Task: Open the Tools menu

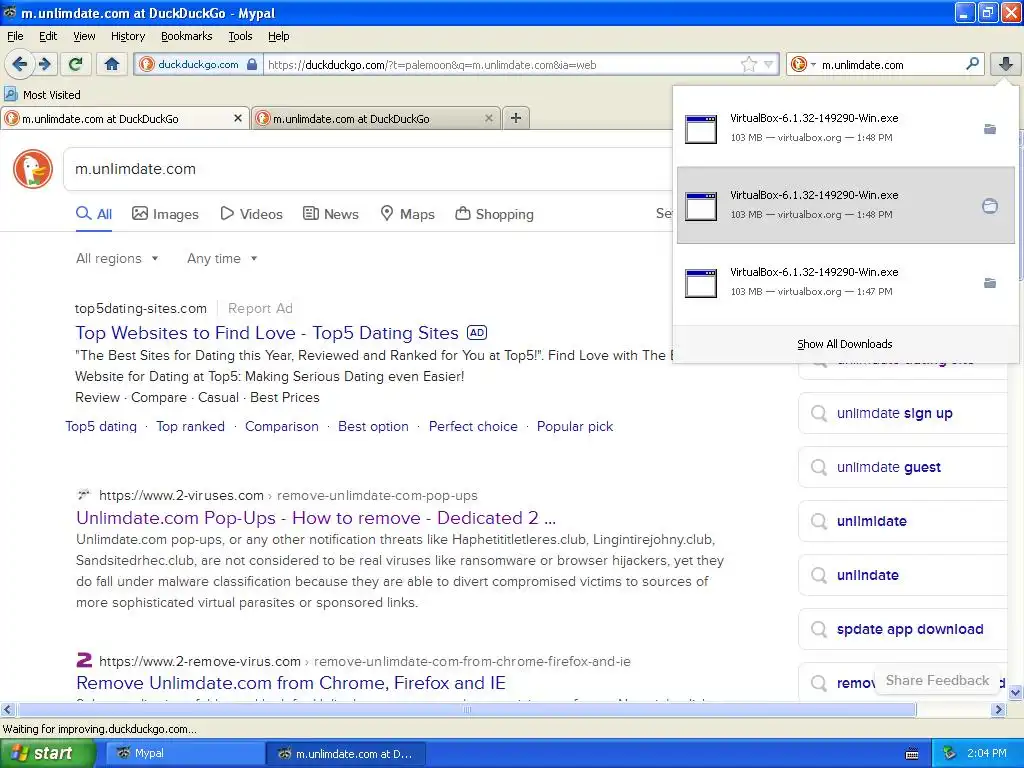Action: point(240,36)
